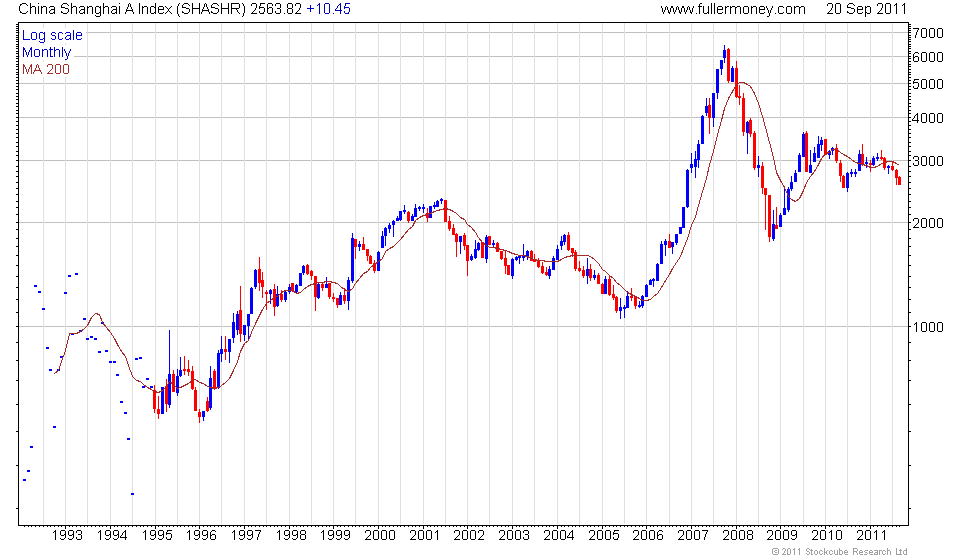Click the 1996 year axis label
Image resolution: width=960 pixels, height=560 pixels.
click(x=201, y=536)
